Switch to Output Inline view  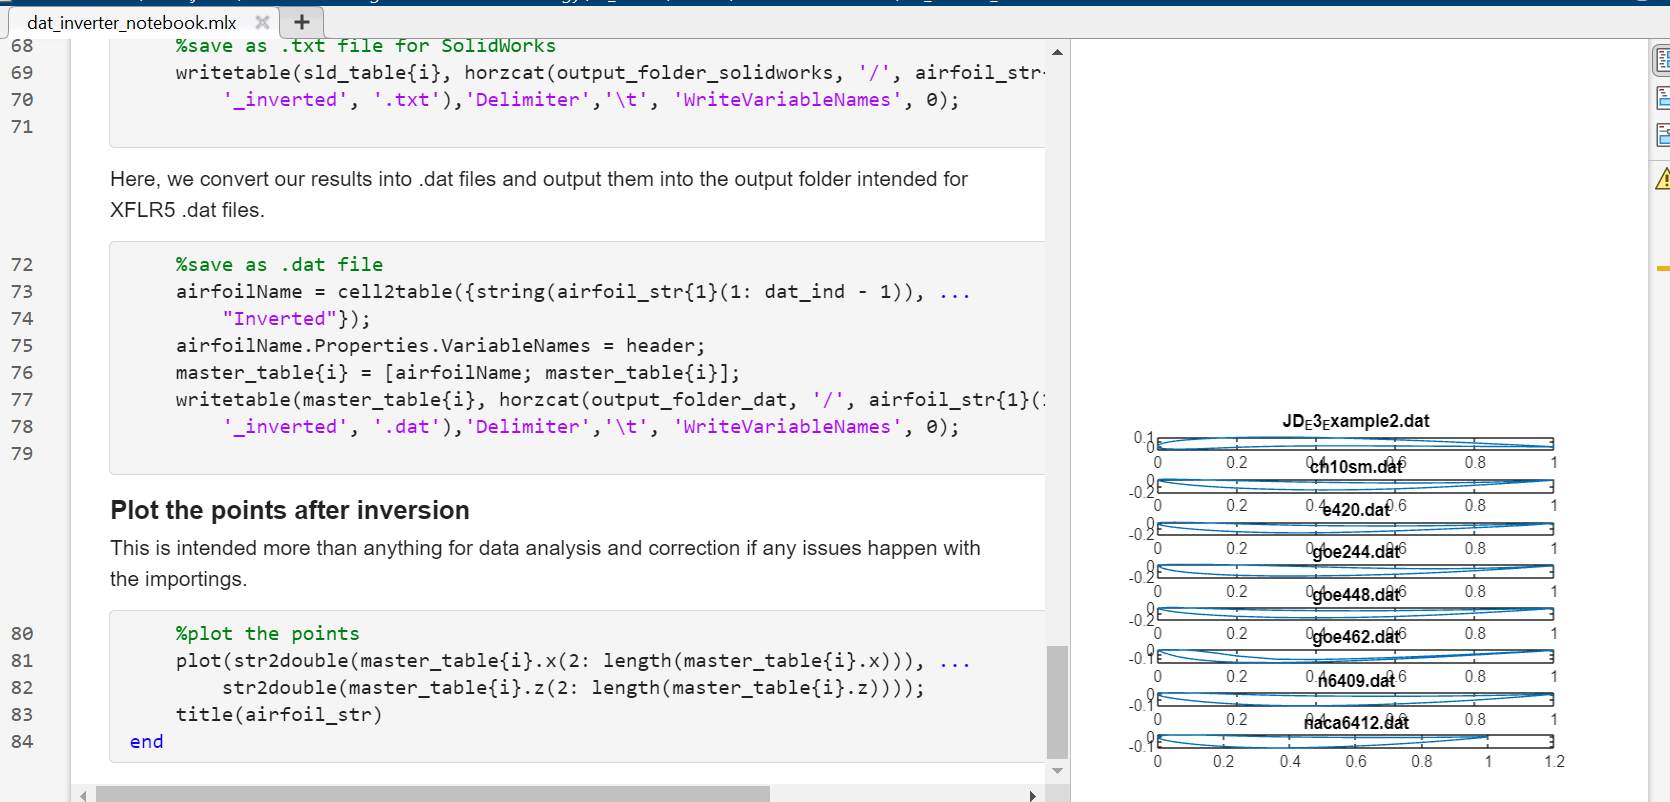1662,98
